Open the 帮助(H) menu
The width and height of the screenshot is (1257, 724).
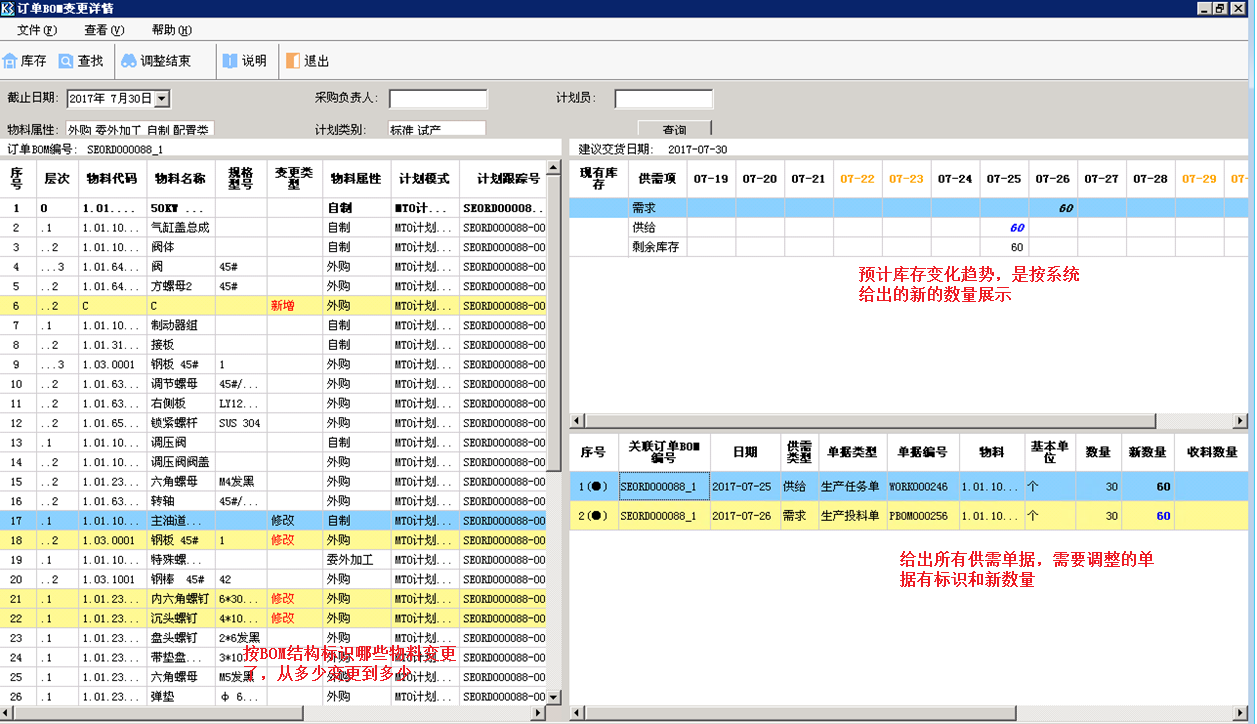click(x=172, y=30)
